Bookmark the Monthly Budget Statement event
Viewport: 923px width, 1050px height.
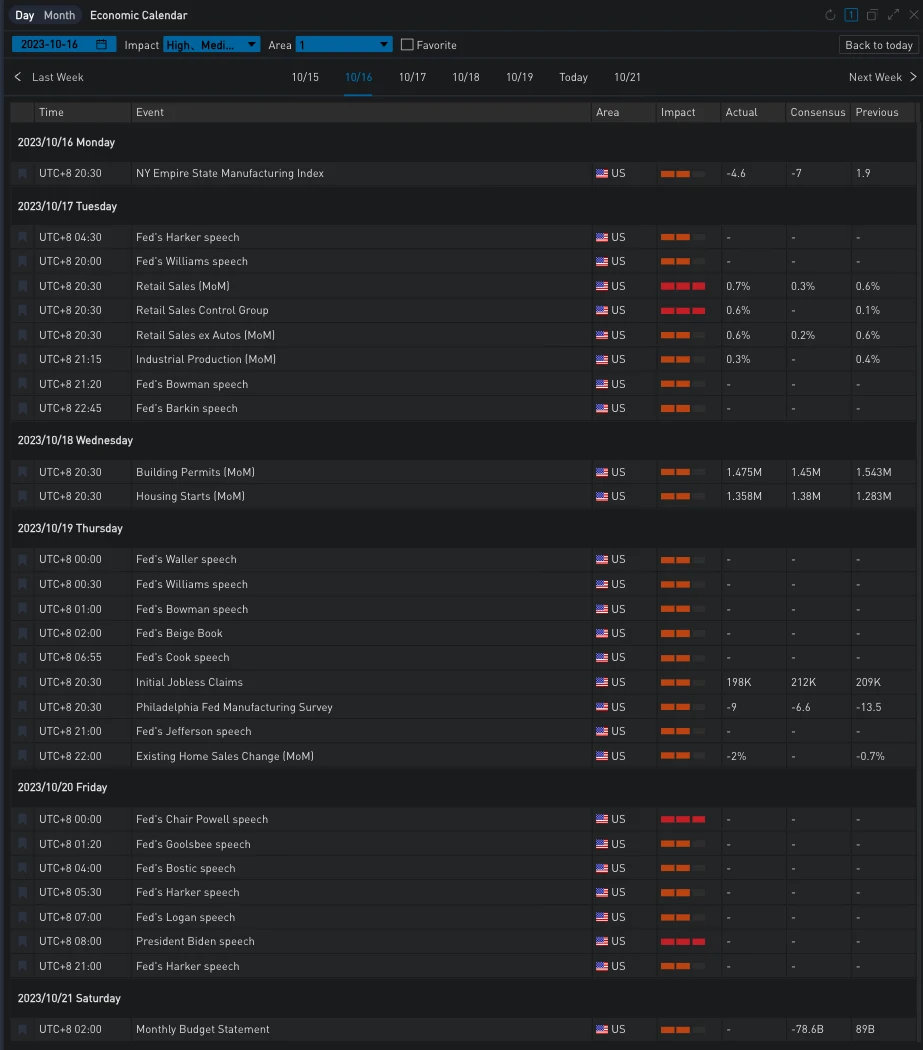coord(23,1030)
